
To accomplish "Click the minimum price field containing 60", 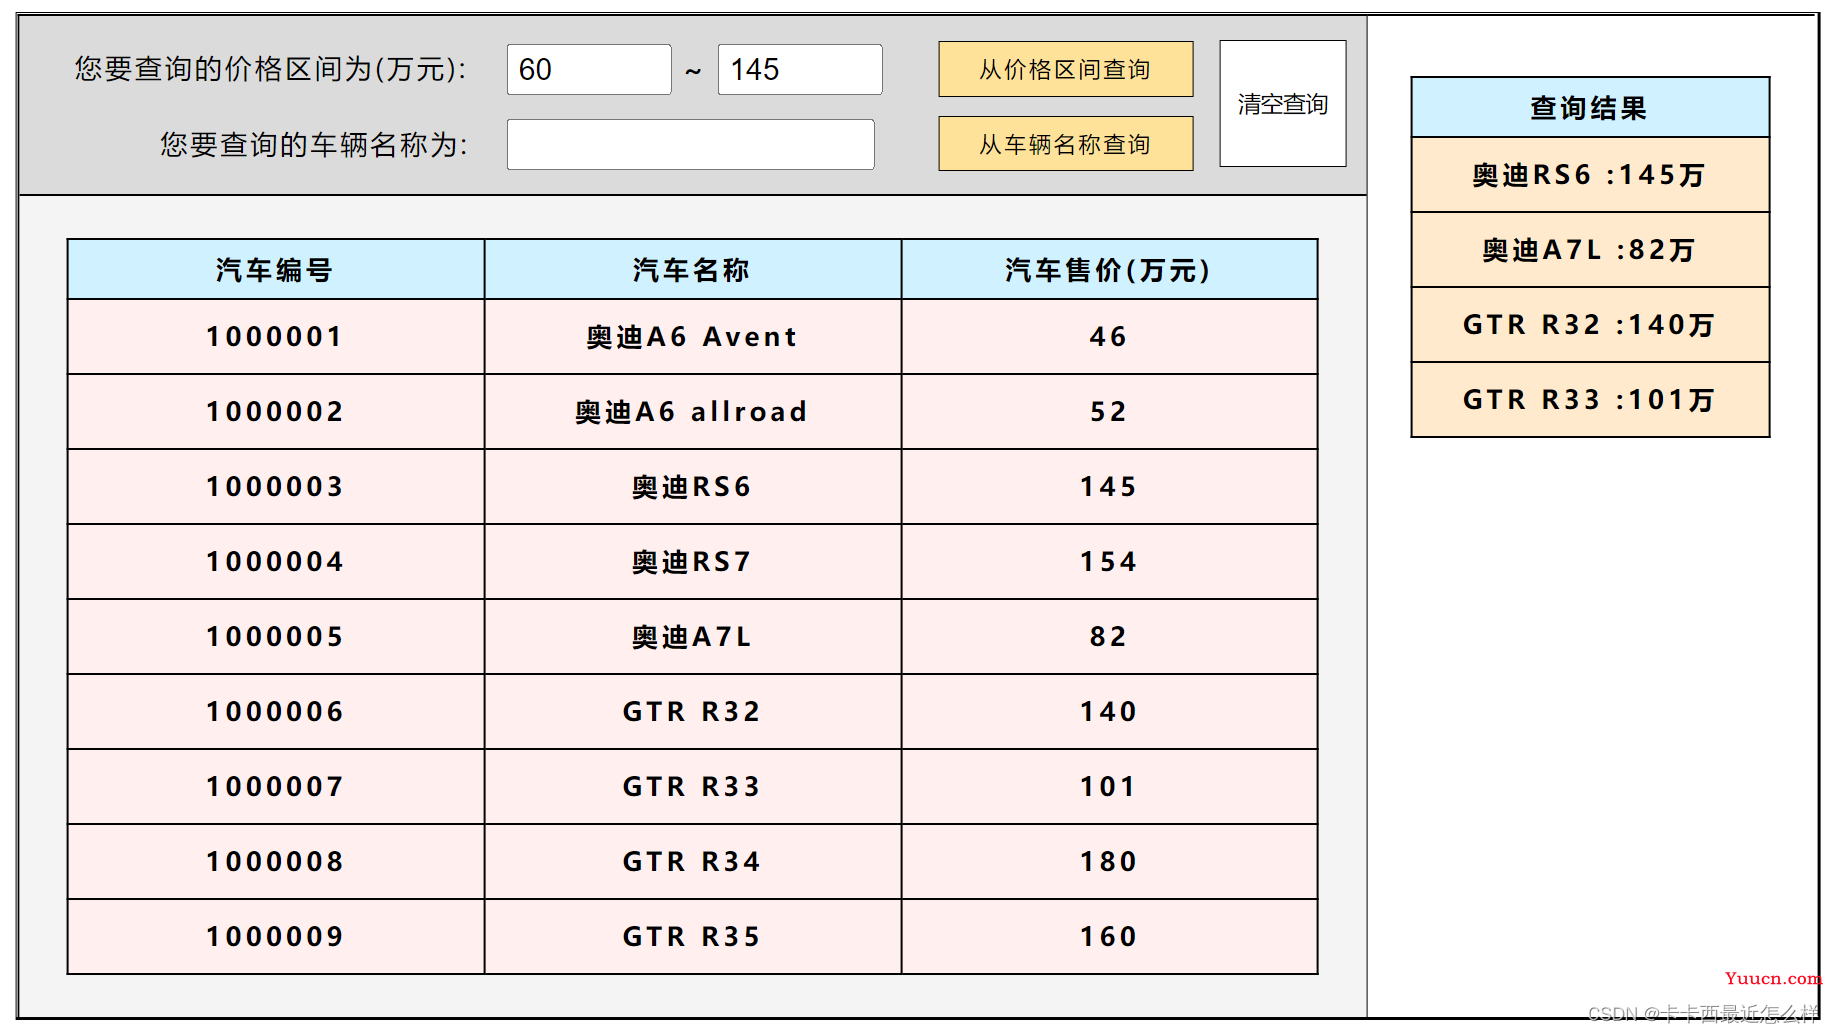I will tap(589, 69).
